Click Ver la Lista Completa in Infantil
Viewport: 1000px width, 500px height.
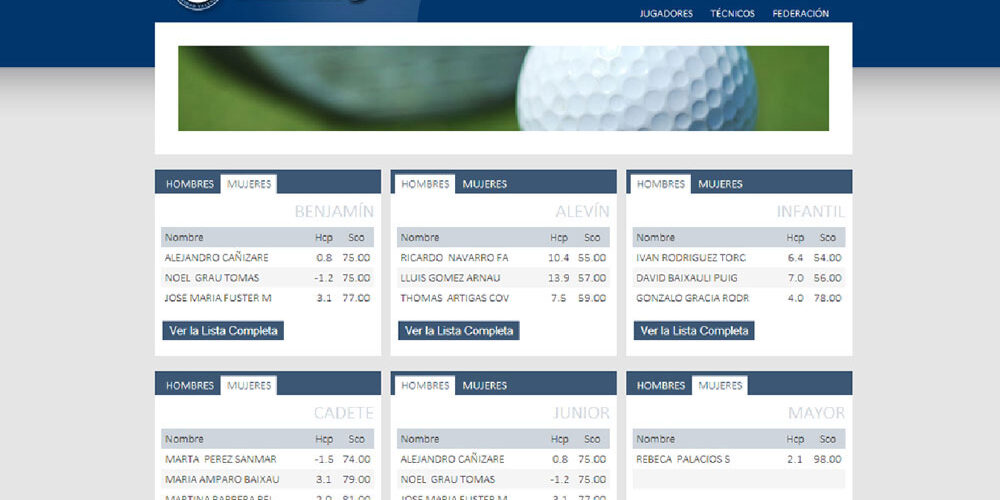[x=694, y=331]
